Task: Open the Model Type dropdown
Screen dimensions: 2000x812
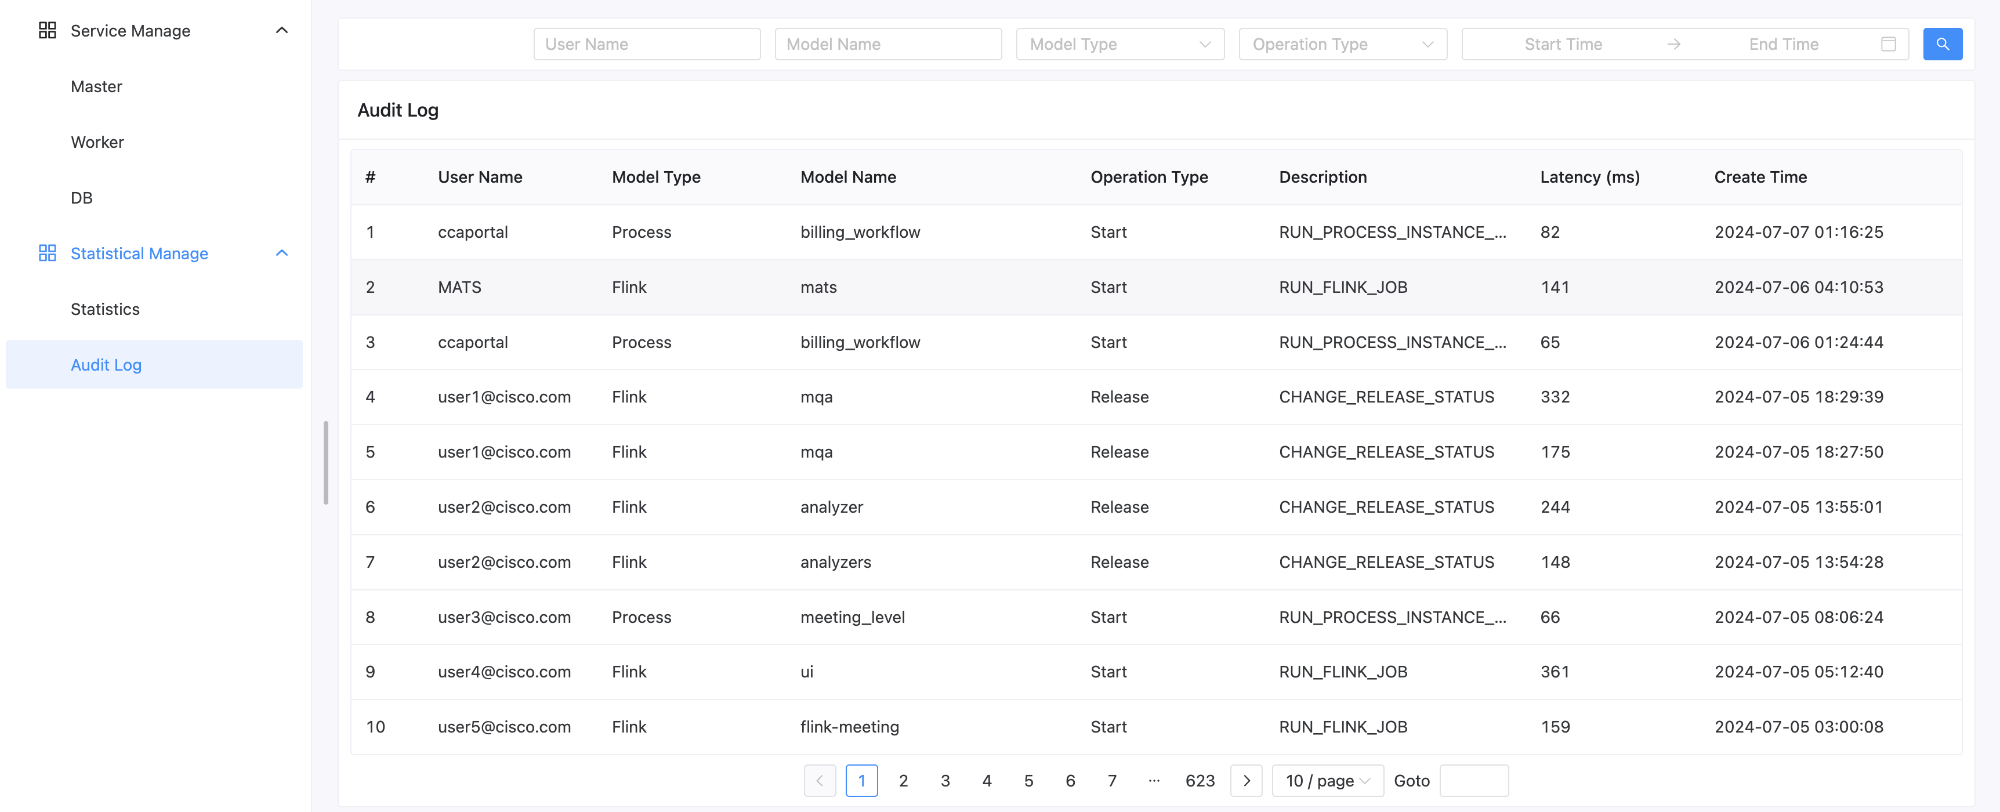Action: click(1119, 44)
